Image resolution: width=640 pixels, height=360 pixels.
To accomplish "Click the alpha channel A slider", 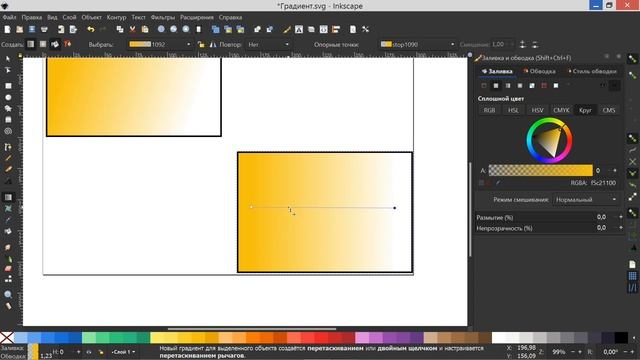I will click(541, 170).
